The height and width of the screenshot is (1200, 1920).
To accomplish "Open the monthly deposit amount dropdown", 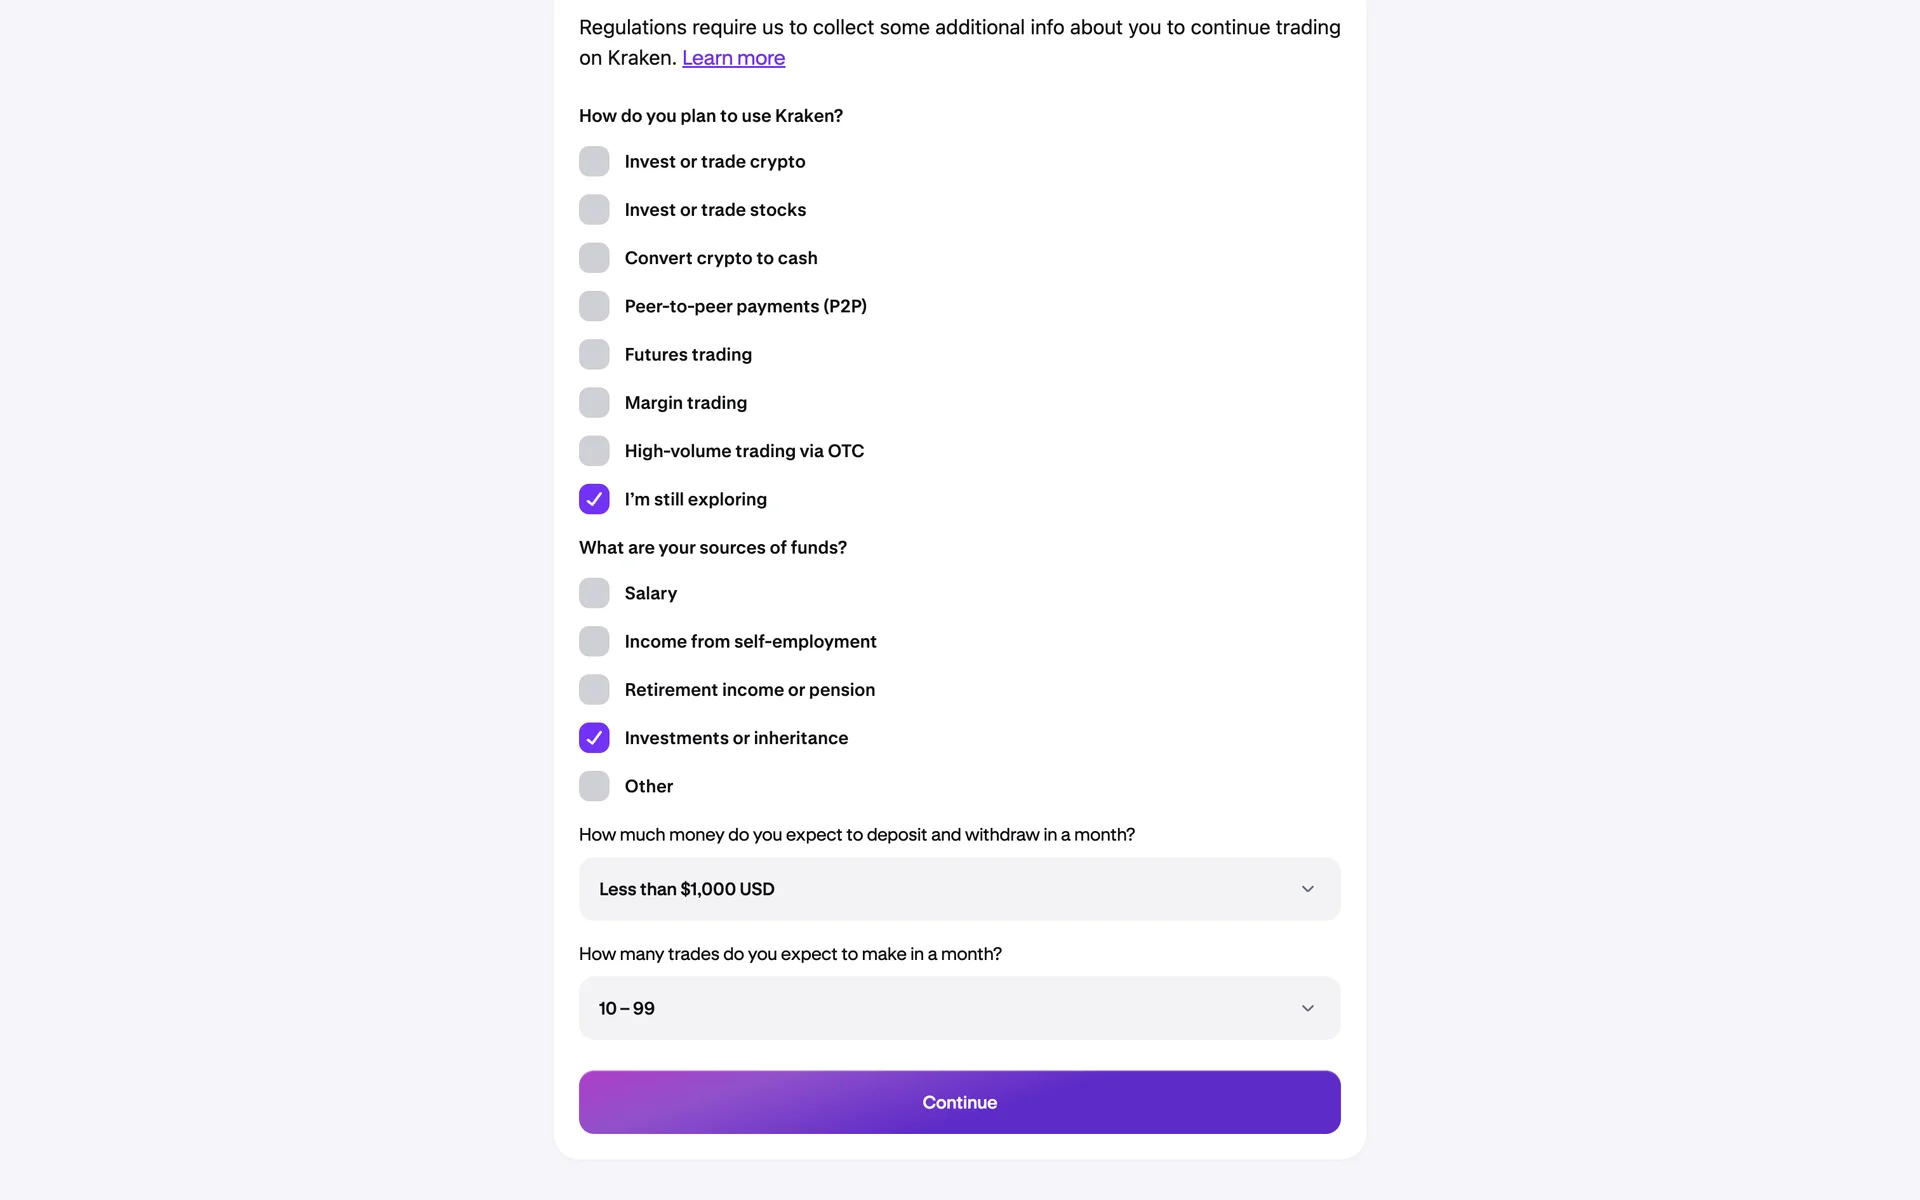I will pos(958,889).
